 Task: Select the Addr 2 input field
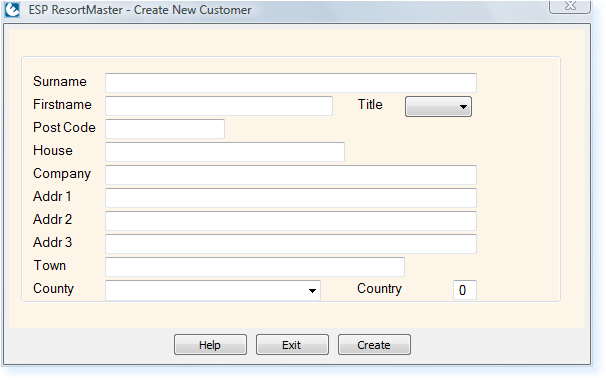pos(291,221)
